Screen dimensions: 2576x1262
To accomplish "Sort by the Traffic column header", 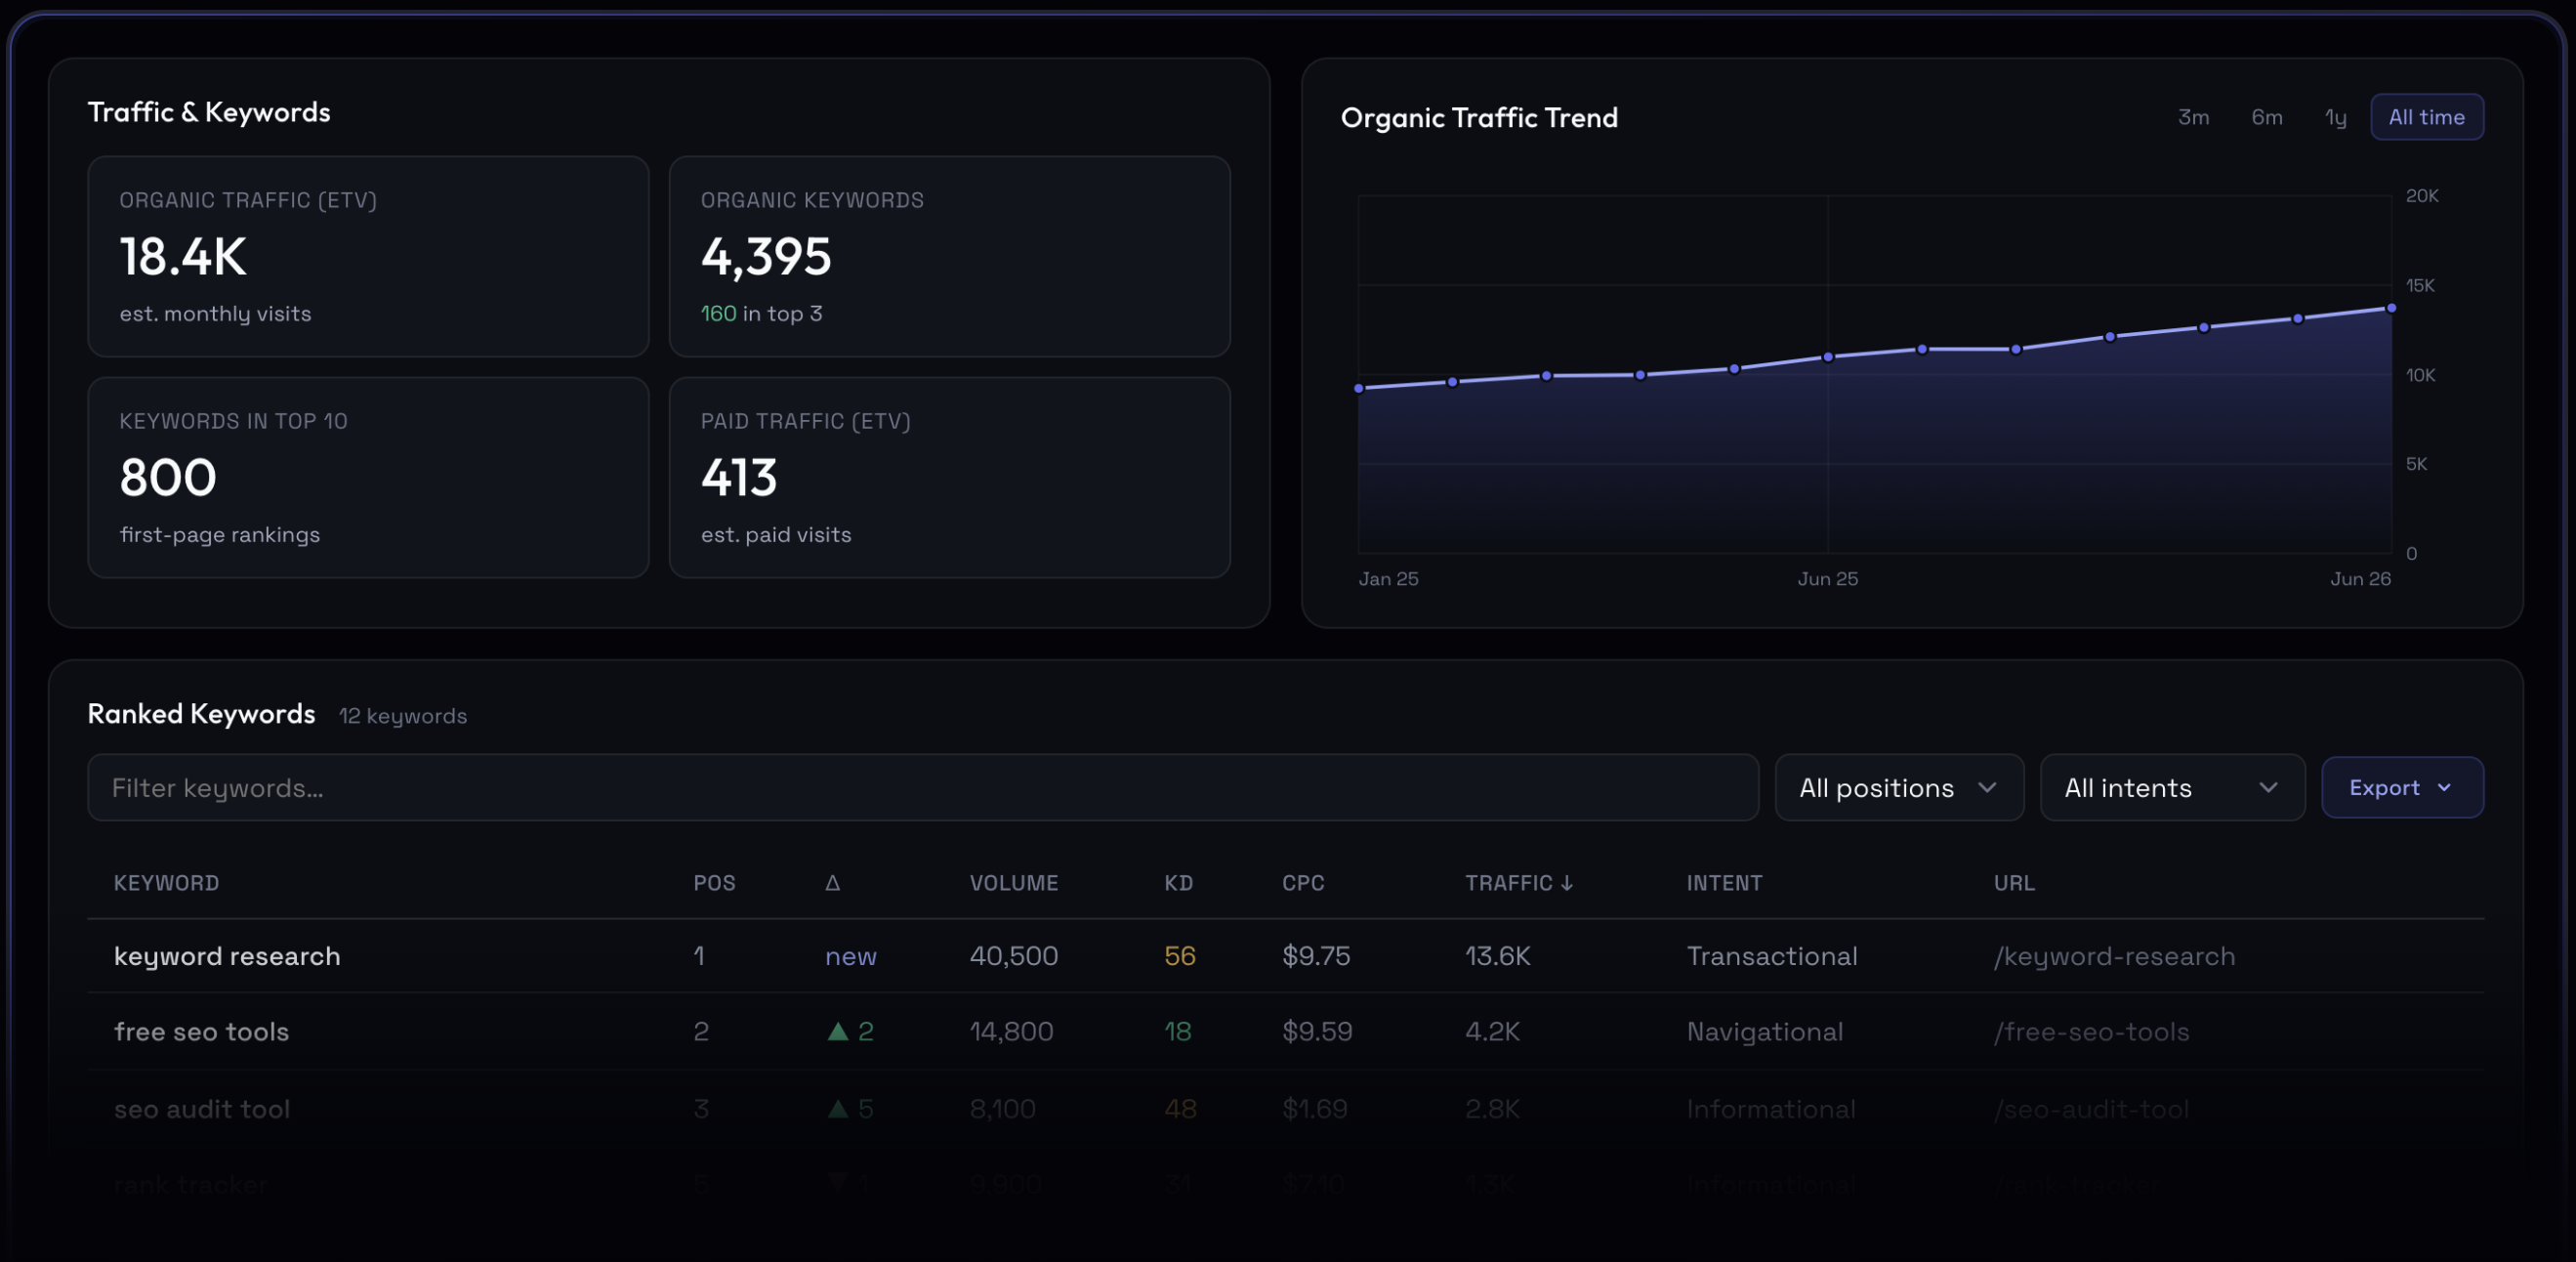I will [1518, 883].
